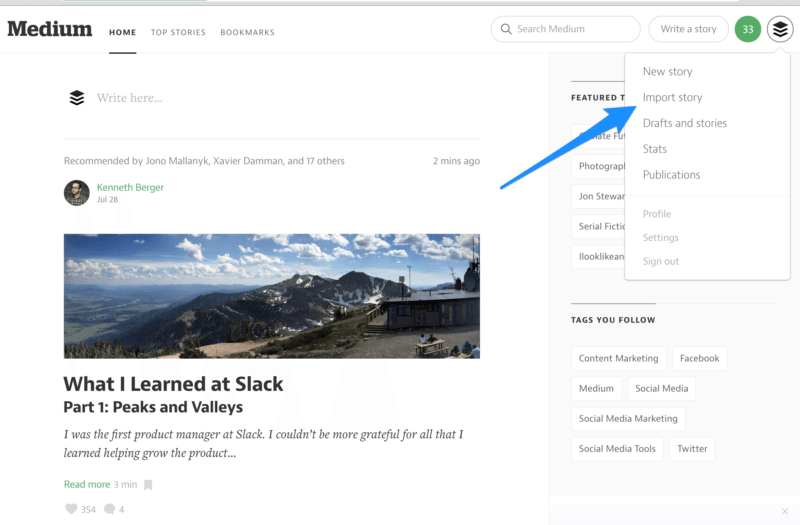Dismiss the bottom panel with X
The height and width of the screenshot is (525, 800).
[785, 511]
